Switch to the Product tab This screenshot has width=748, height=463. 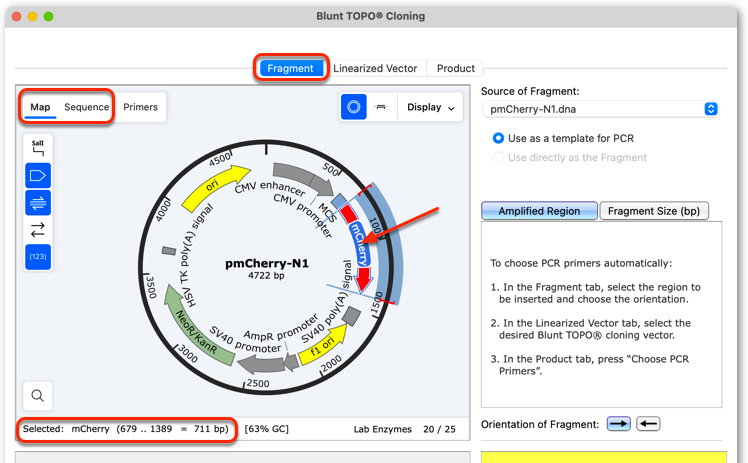[x=456, y=68]
